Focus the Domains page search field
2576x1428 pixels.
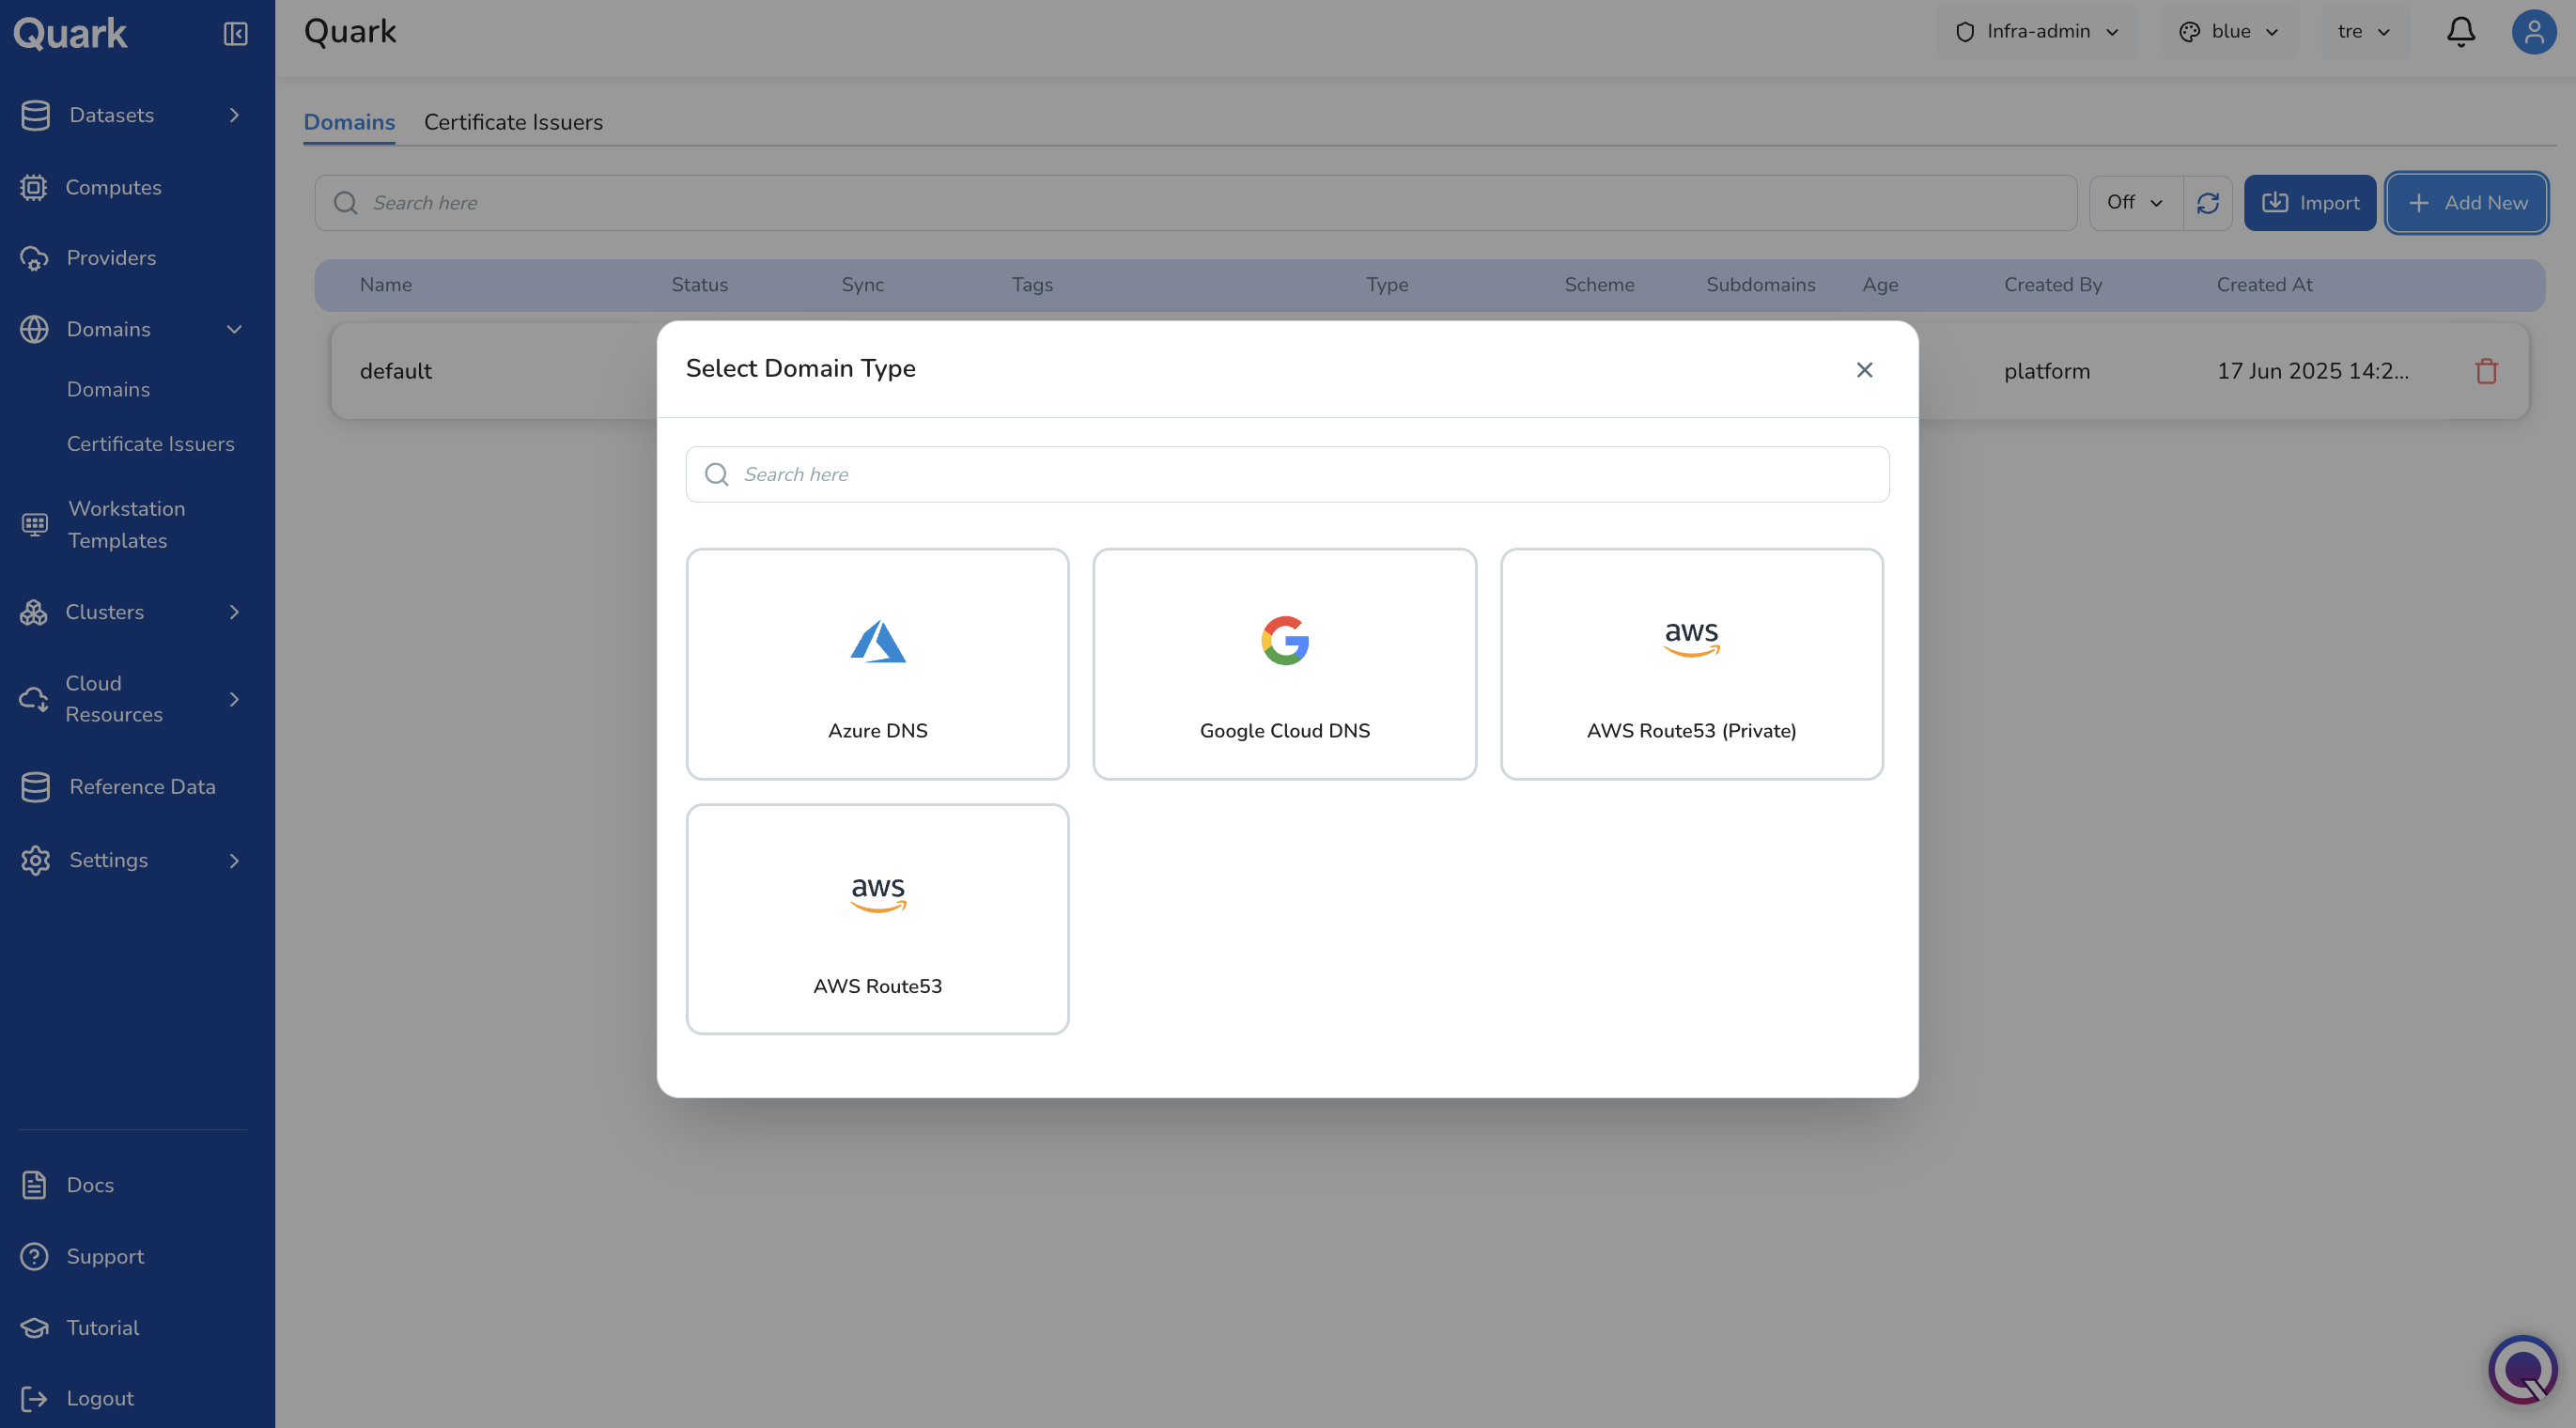pos(1195,203)
